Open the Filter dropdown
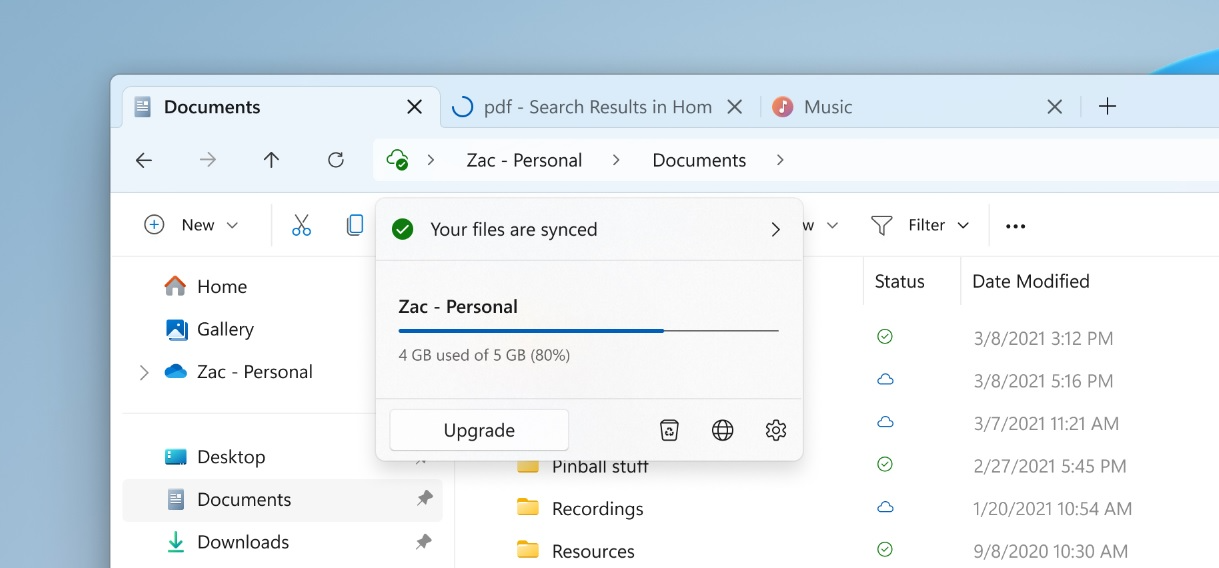 click(x=920, y=225)
